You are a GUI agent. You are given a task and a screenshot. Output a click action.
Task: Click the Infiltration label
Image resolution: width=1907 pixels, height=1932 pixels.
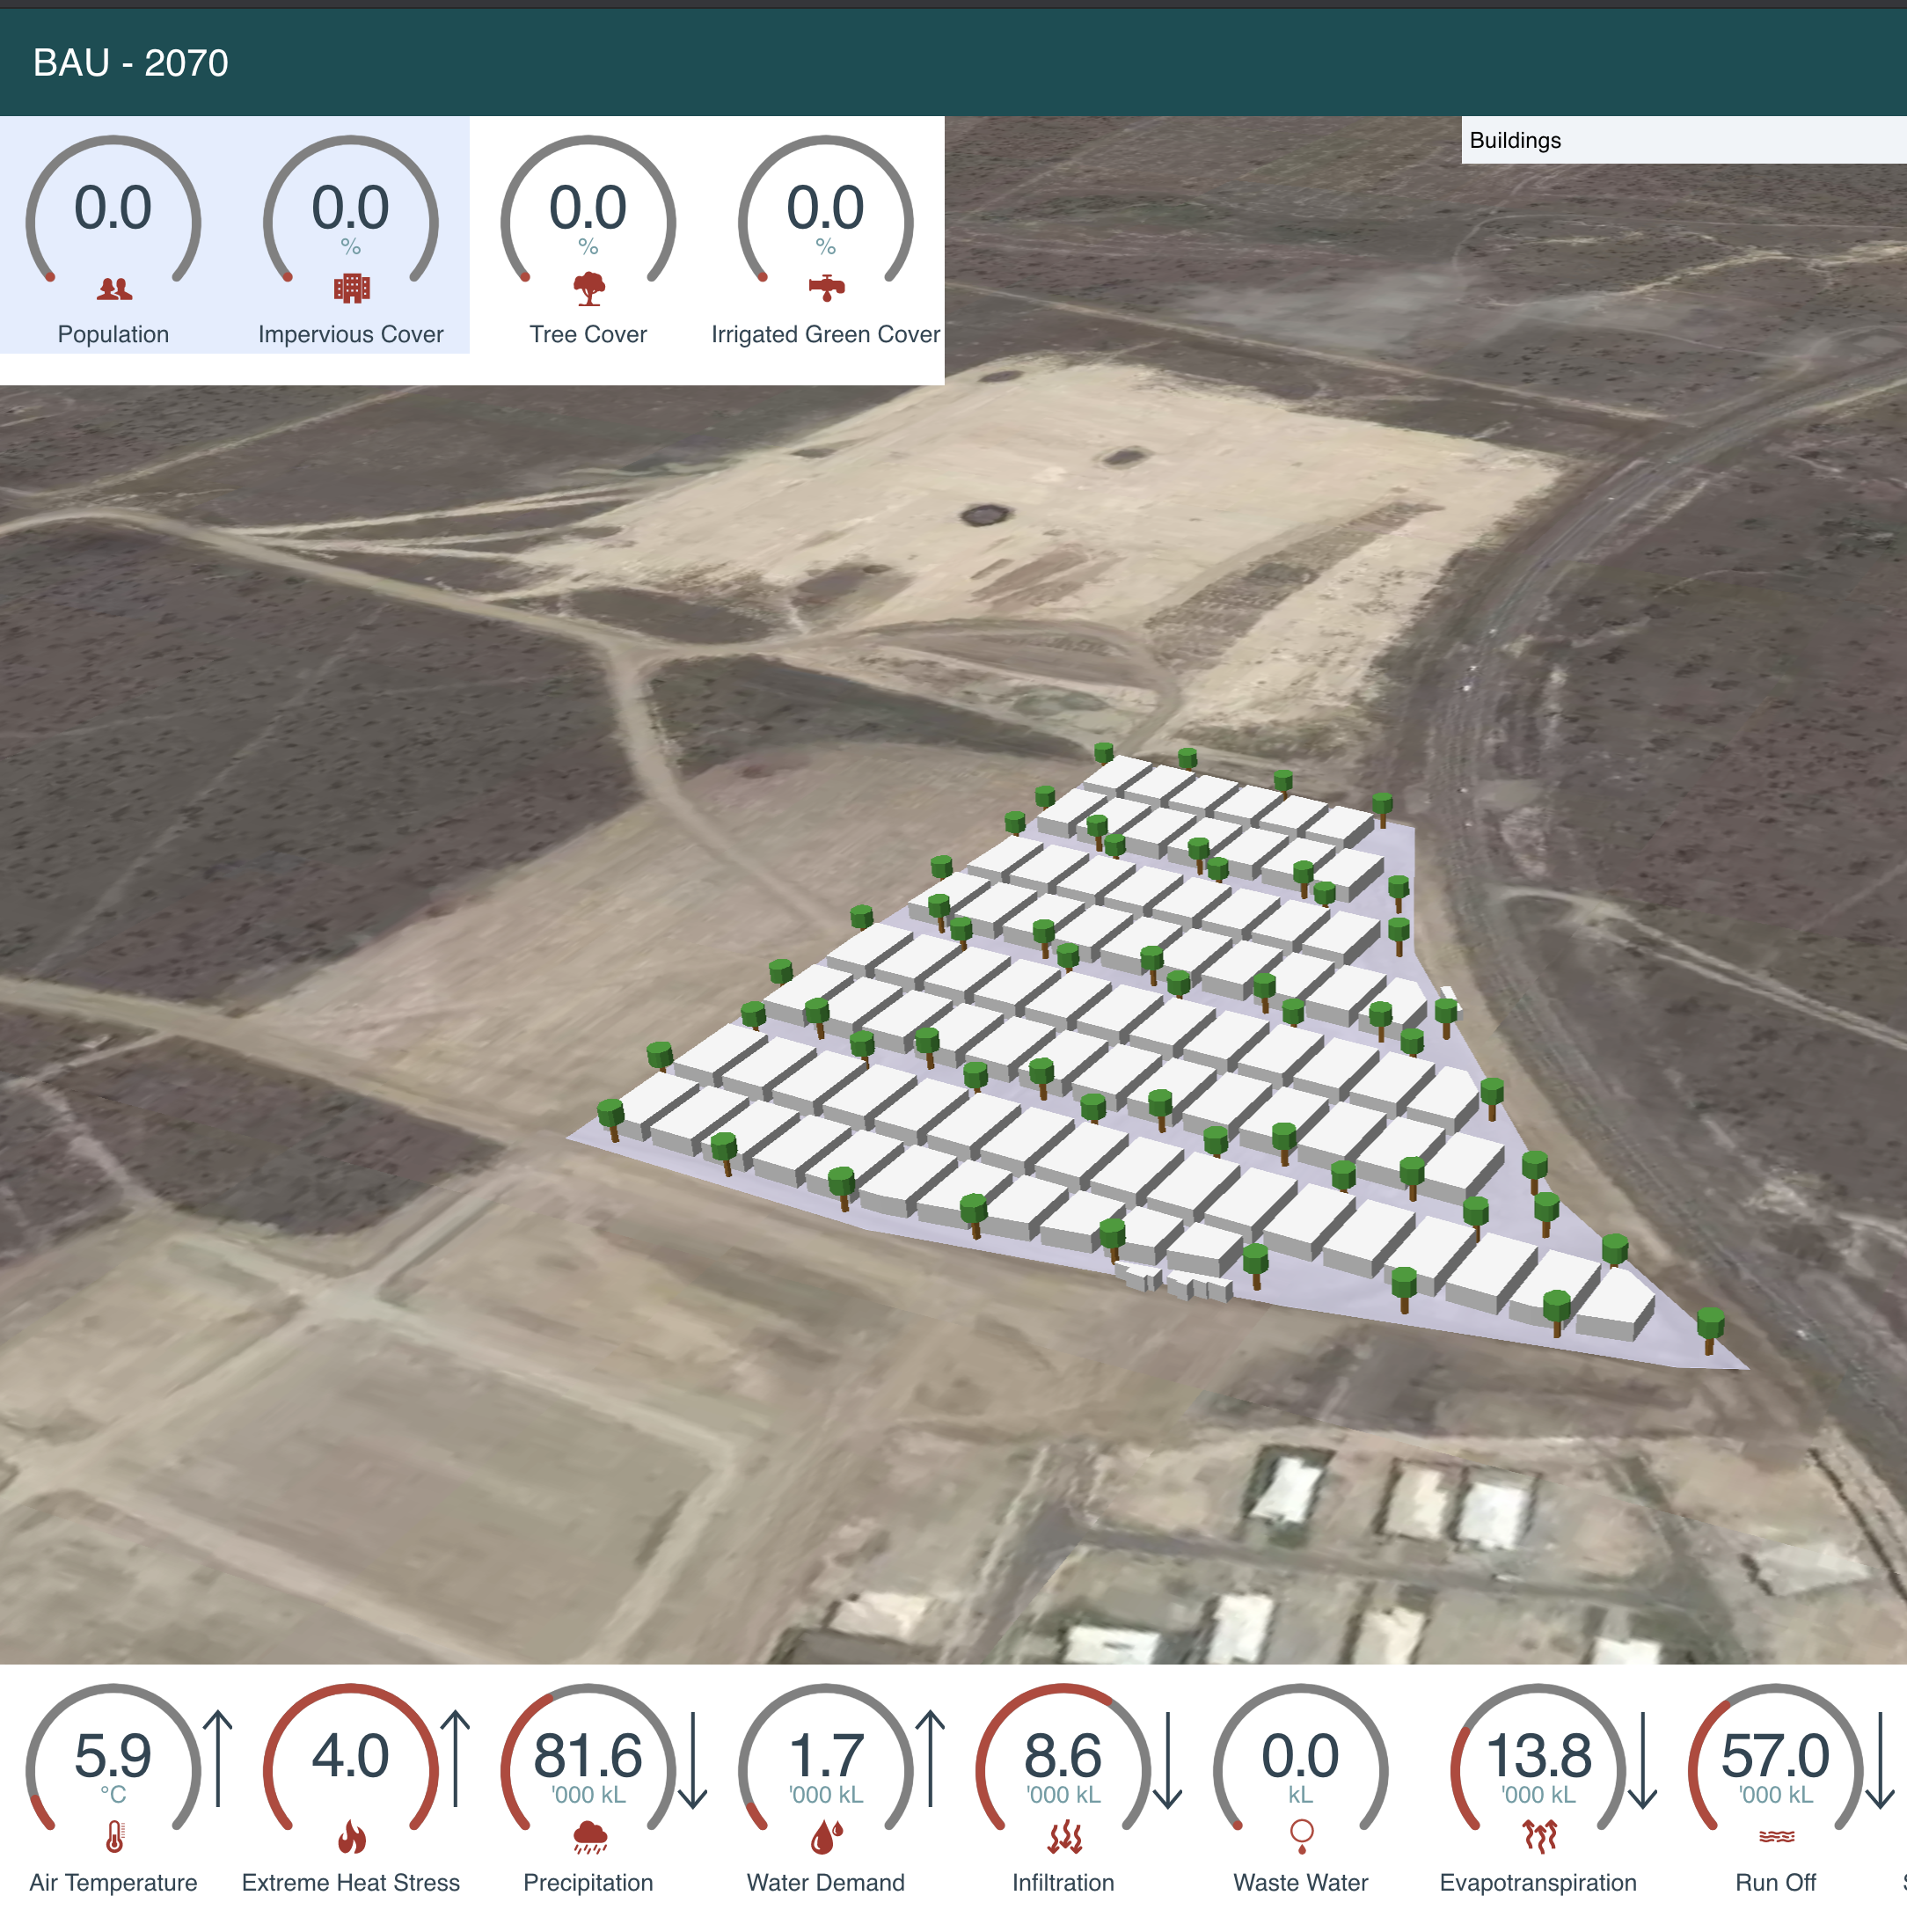[1064, 1883]
